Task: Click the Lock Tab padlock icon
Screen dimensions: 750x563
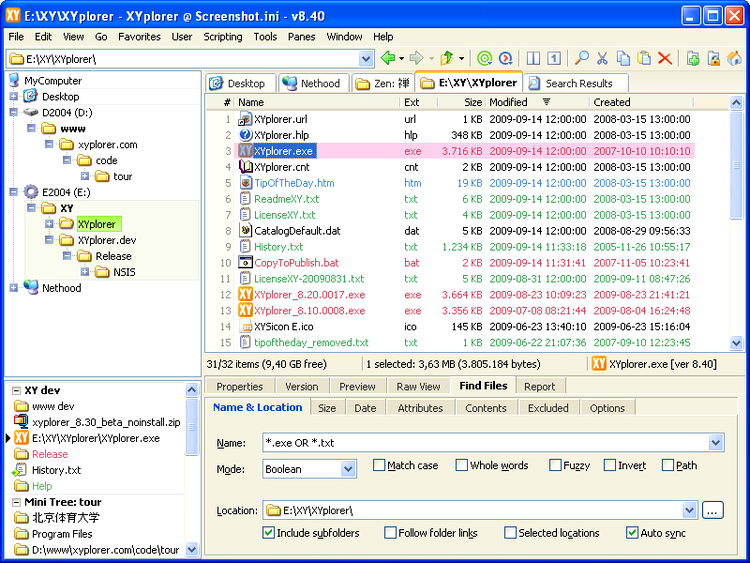Action: 714,58
